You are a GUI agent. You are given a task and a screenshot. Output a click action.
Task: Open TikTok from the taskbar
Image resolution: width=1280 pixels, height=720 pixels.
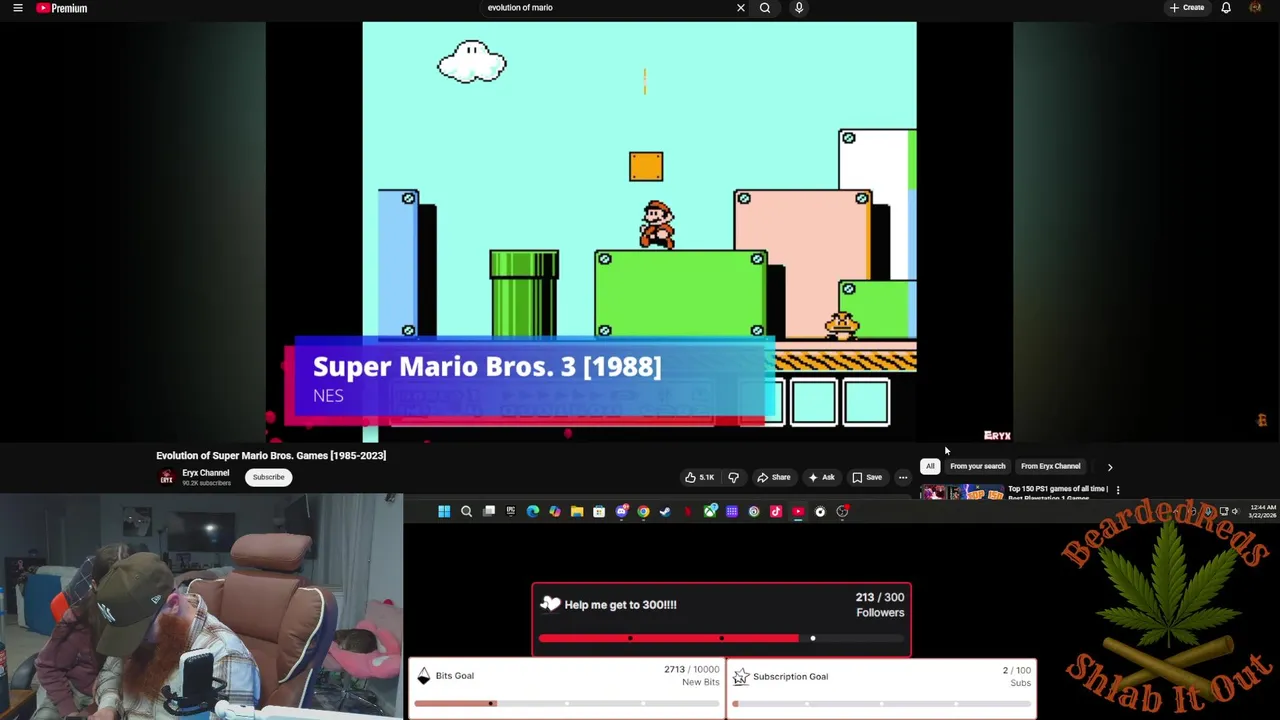tap(776, 512)
